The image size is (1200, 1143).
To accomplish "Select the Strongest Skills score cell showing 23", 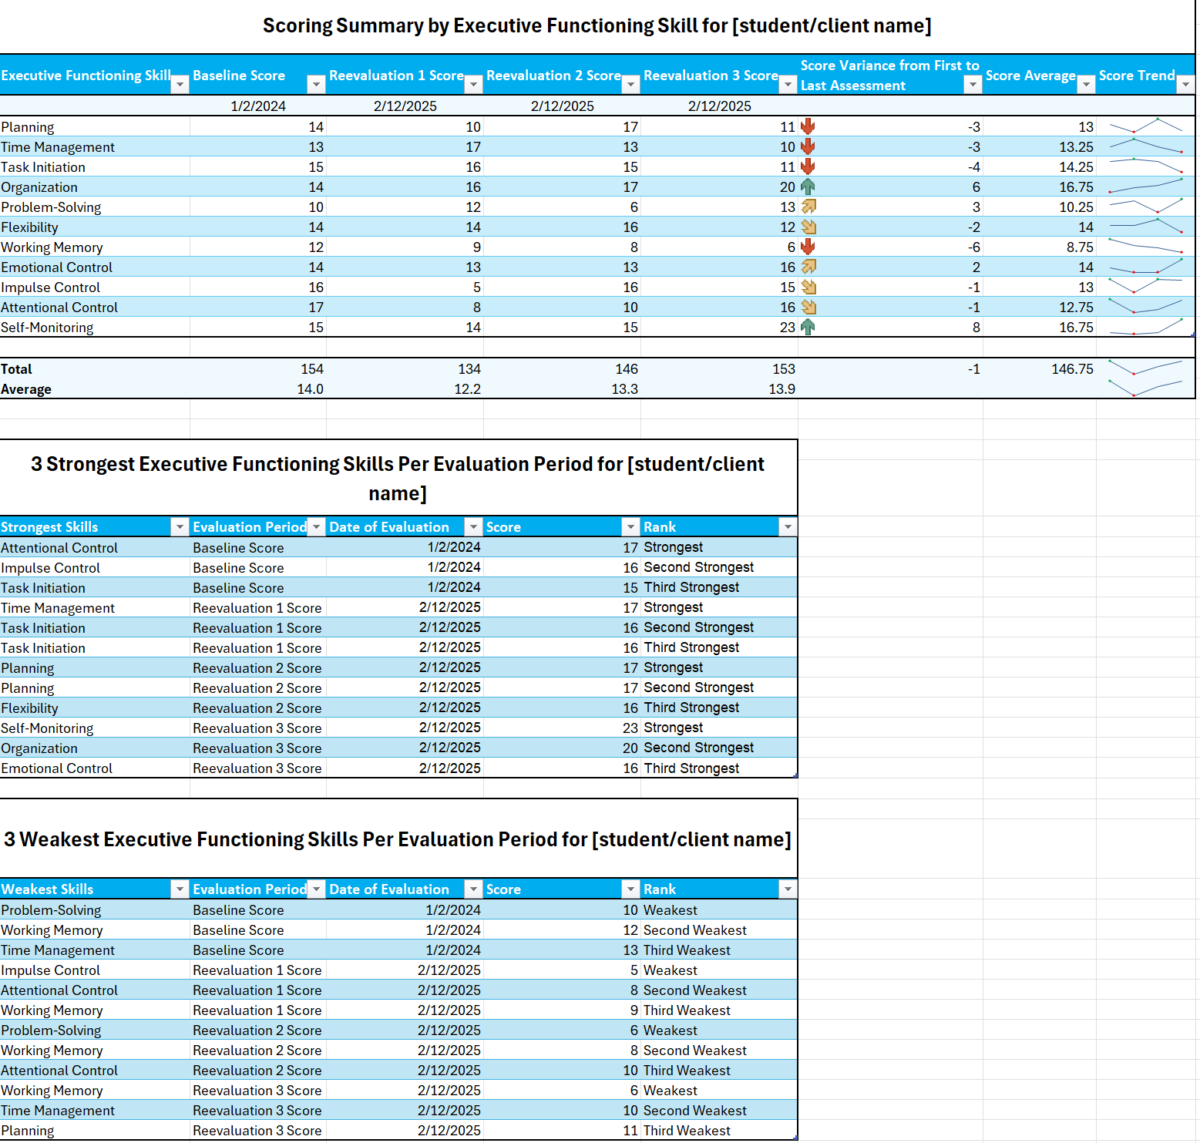I will [x=562, y=728].
